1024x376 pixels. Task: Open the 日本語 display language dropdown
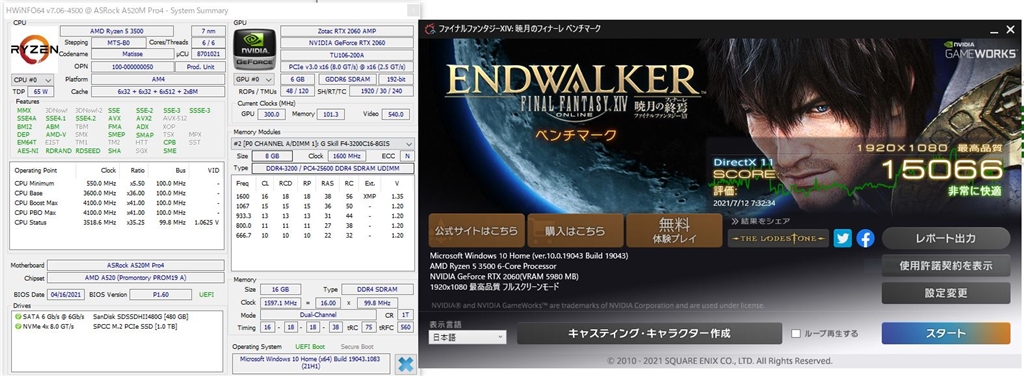click(467, 337)
